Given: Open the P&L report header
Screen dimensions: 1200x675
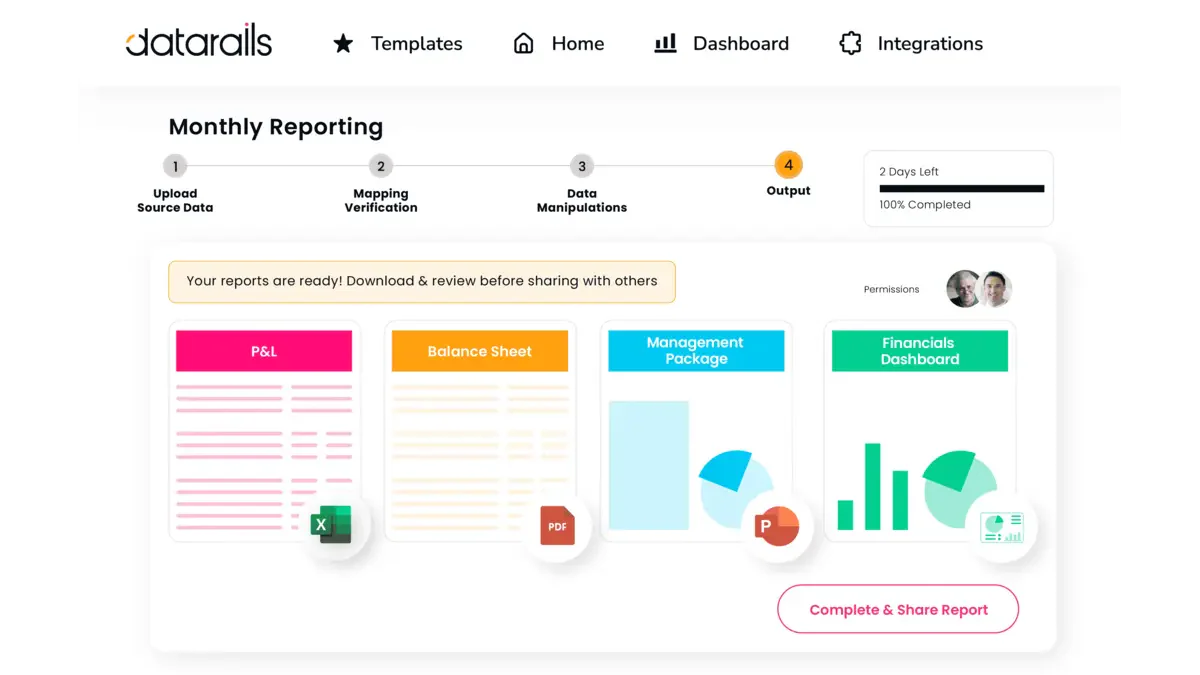Looking at the screenshot, I should tap(264, 351).
